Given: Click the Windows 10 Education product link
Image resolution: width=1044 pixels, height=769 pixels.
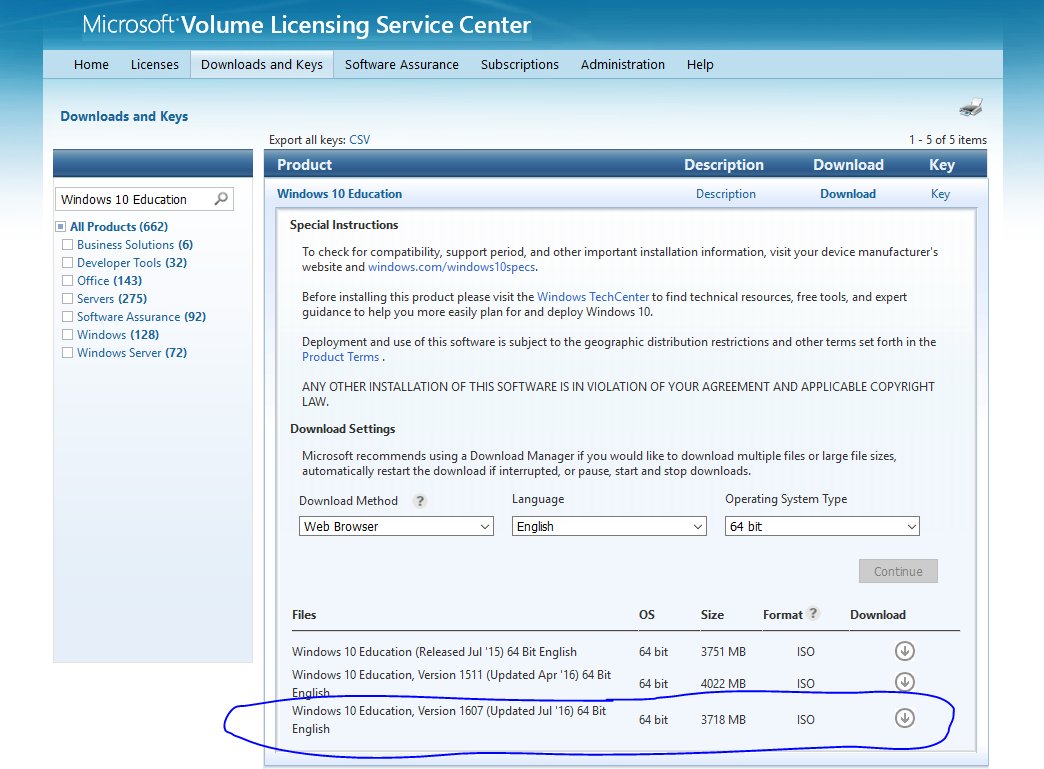Looking at the screenshot, I should (x=340, y=194).
